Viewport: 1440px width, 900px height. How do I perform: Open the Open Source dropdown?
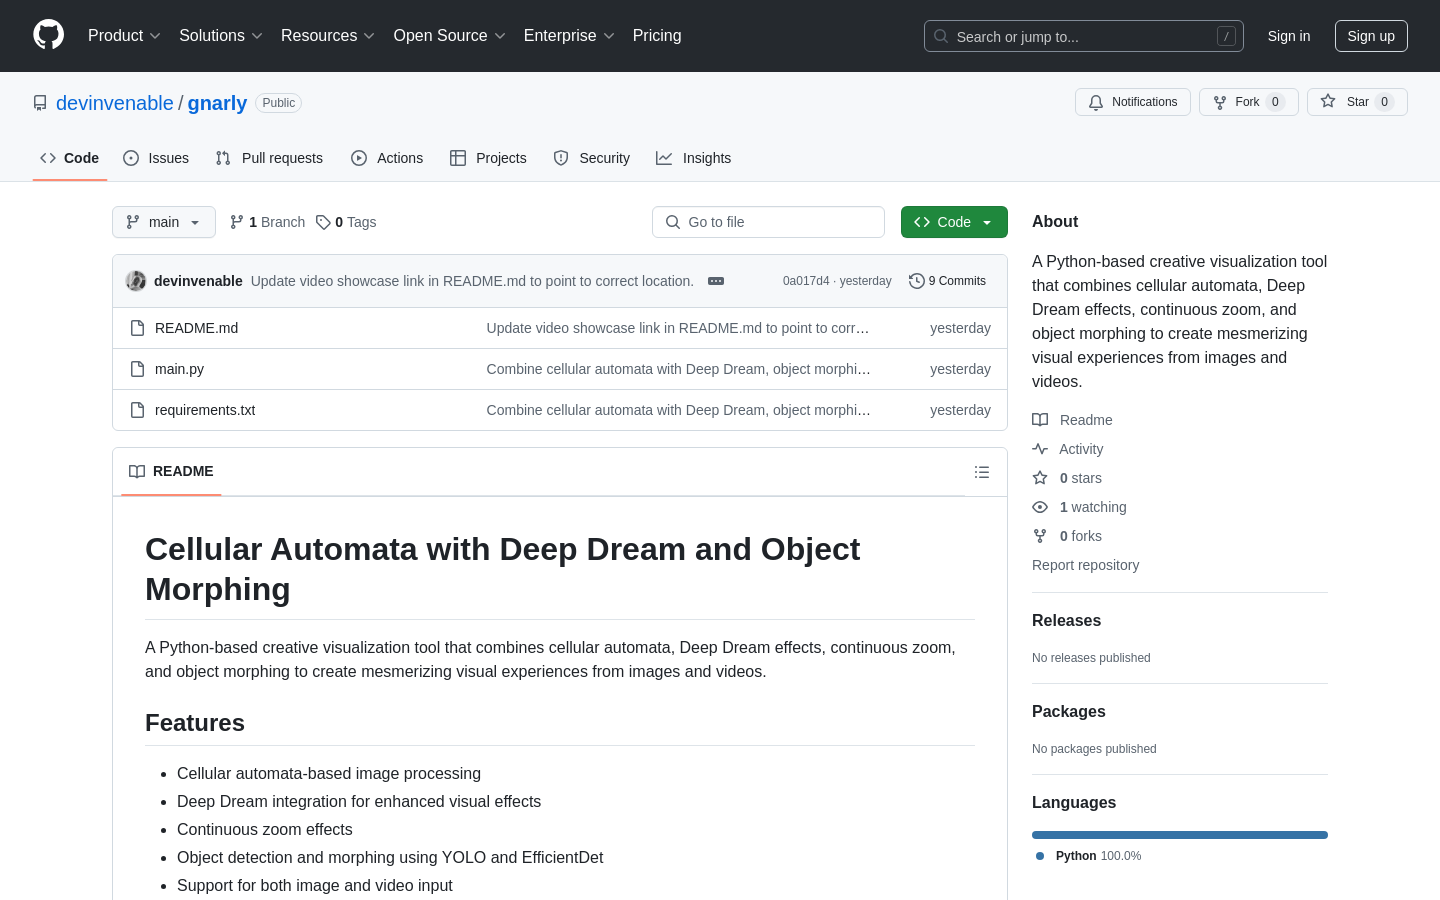(450, 36)
